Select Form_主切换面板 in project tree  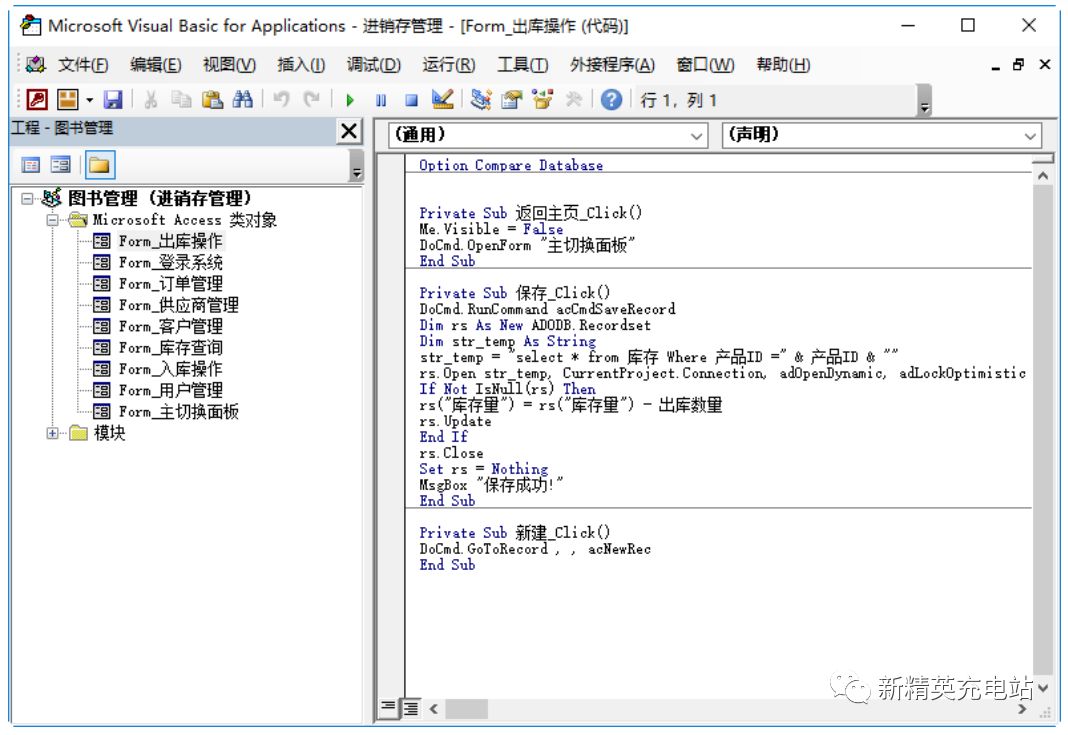point(178,411)
